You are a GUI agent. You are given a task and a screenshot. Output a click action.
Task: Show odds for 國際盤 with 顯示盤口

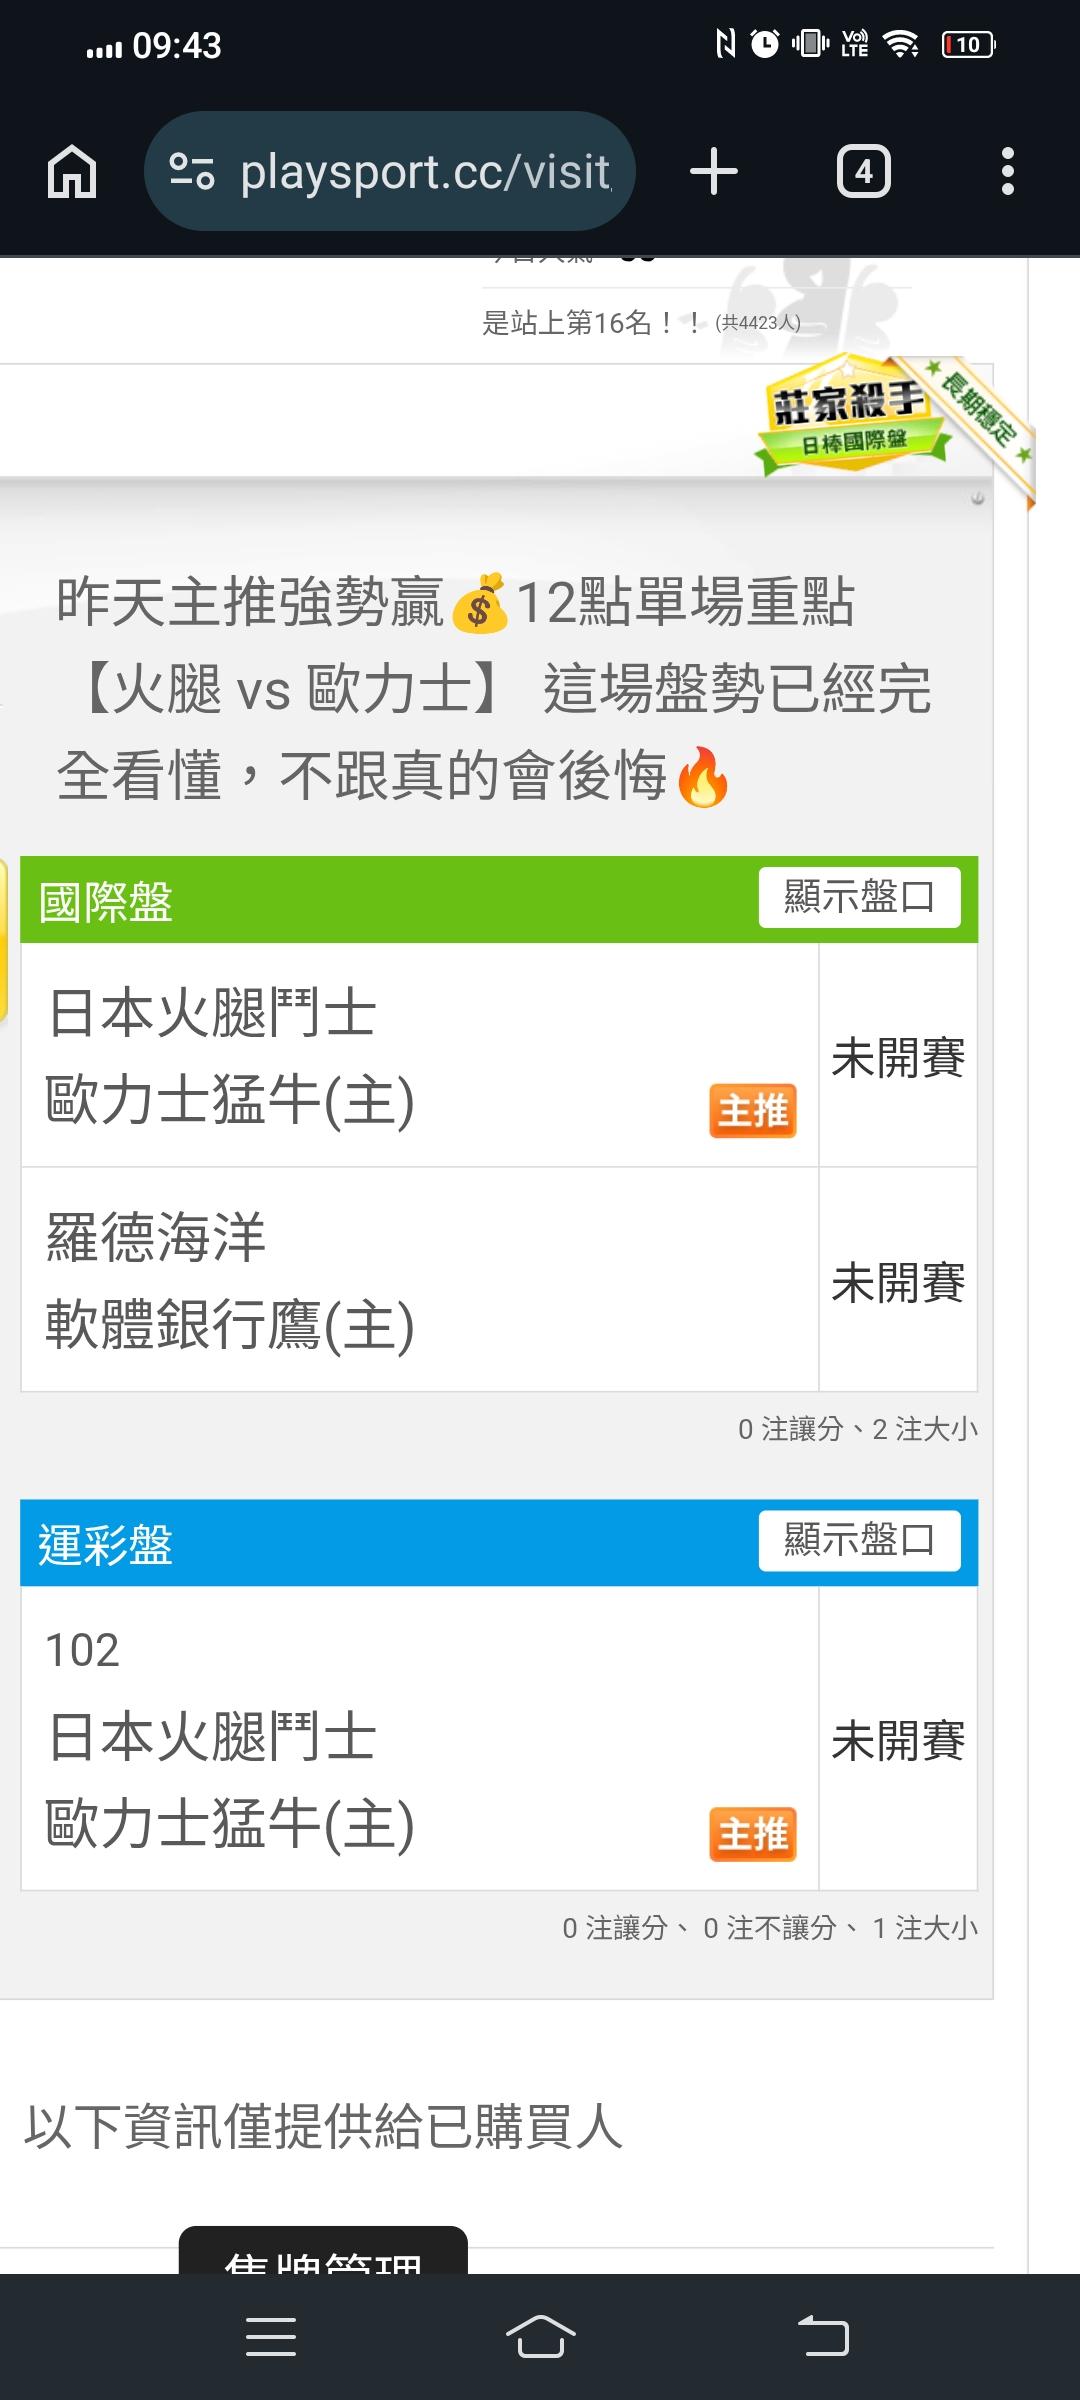(859, 897)
